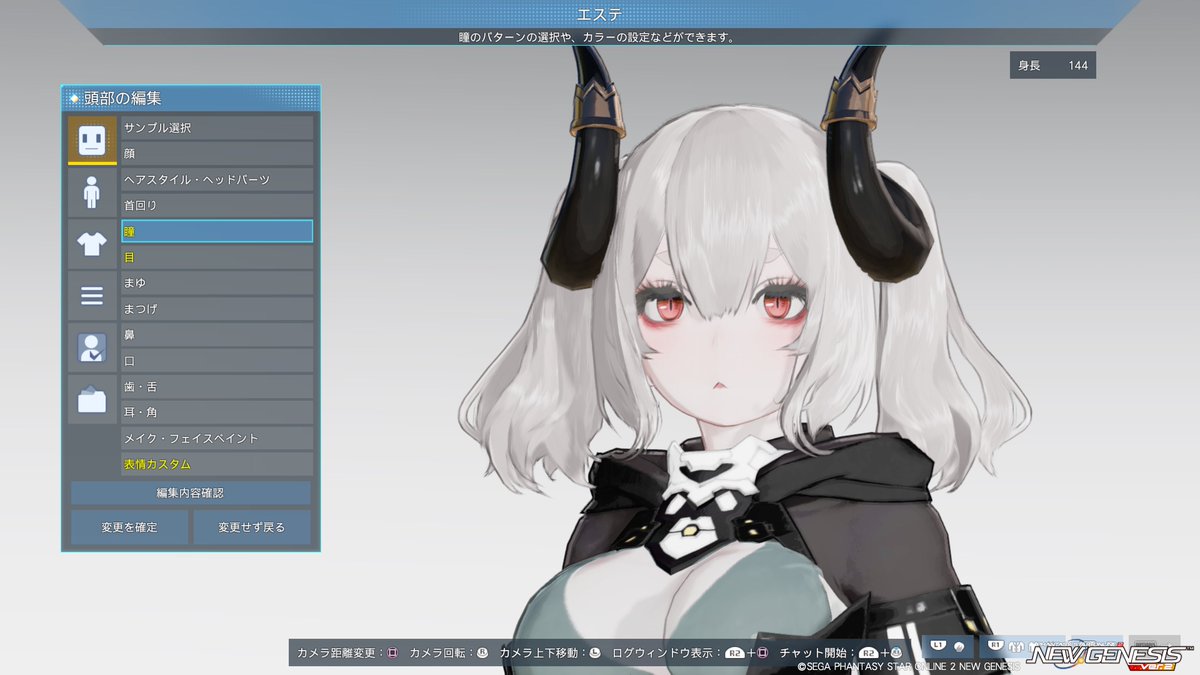Open メイク・フェイスペイント entry

[217, 439]
